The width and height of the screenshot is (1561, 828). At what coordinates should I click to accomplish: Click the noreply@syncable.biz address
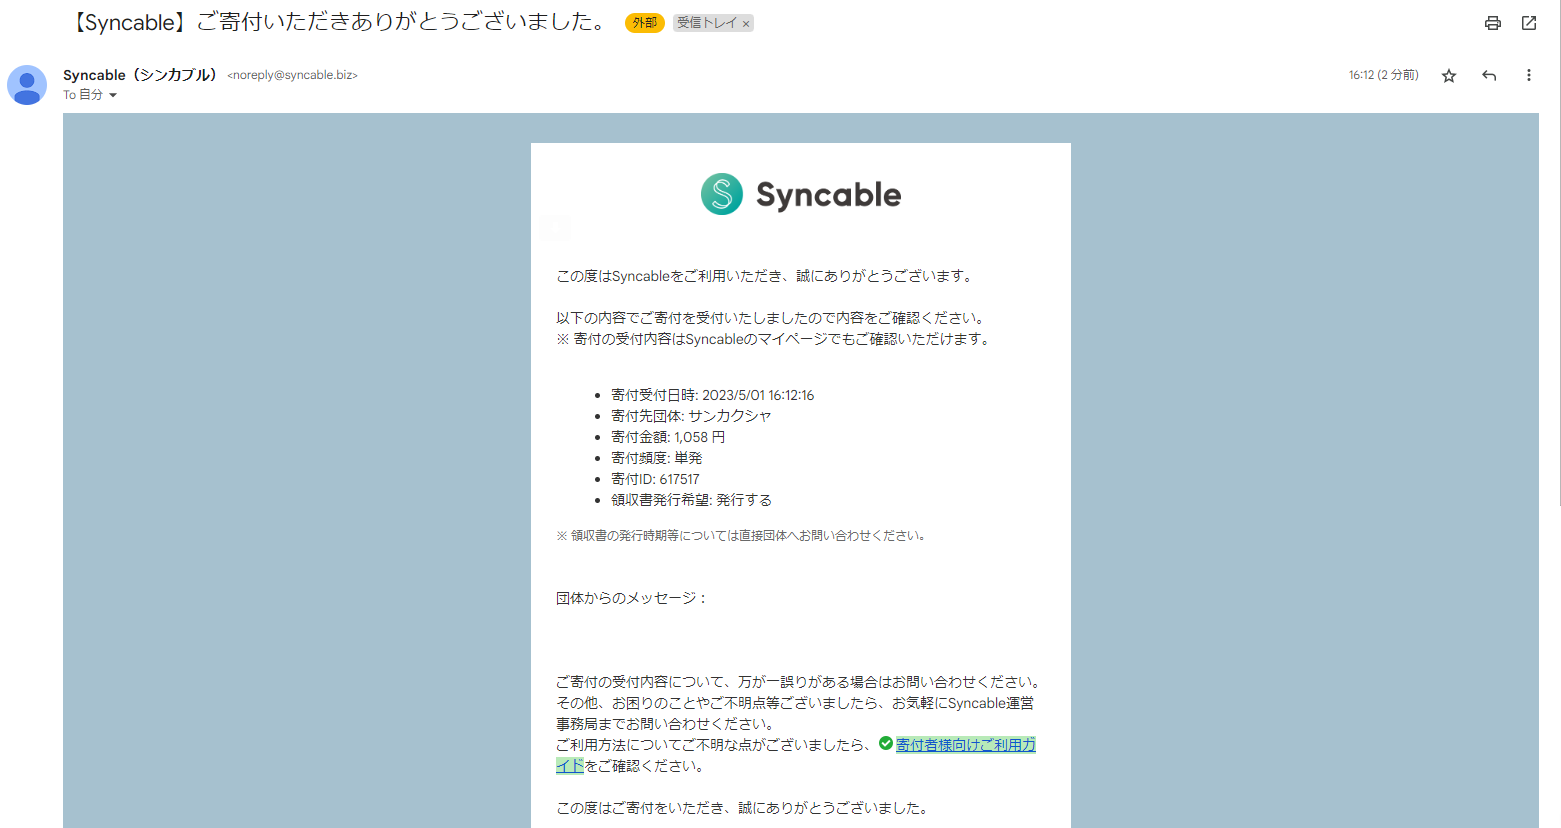tap(292, 75)
